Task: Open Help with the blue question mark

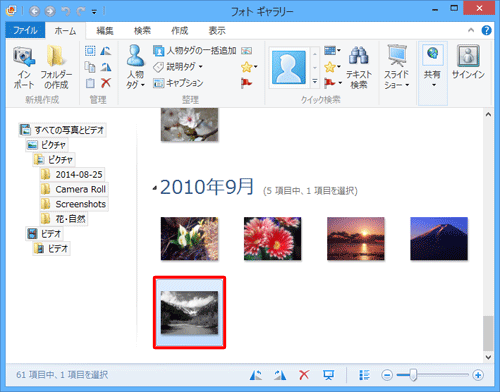Action: pos(486,31)
